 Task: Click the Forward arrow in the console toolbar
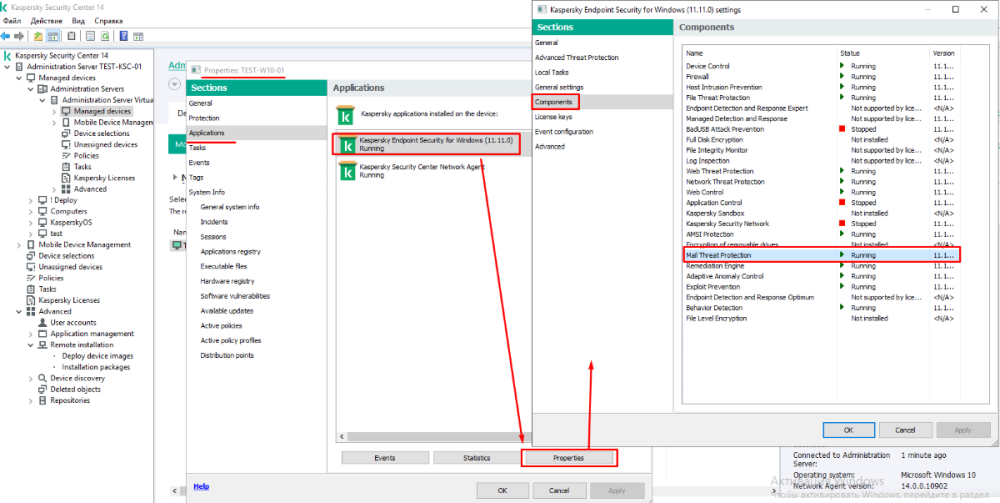tap(18, 36)
